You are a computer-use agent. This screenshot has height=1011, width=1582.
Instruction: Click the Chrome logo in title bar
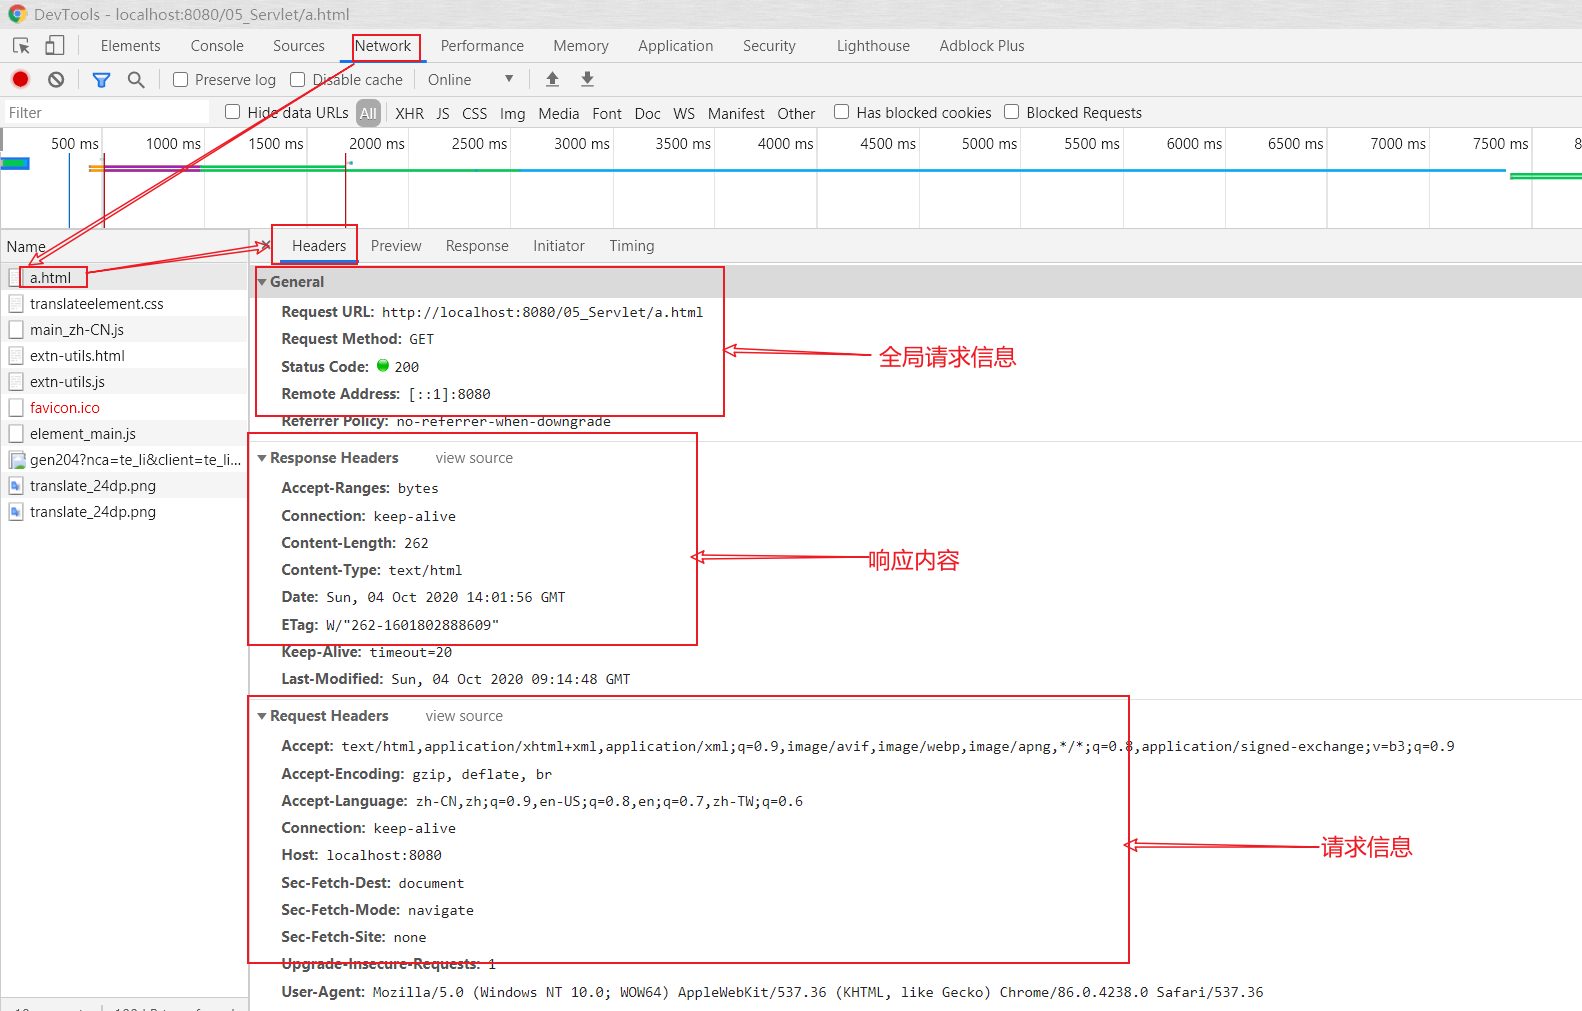pos(17,14)
